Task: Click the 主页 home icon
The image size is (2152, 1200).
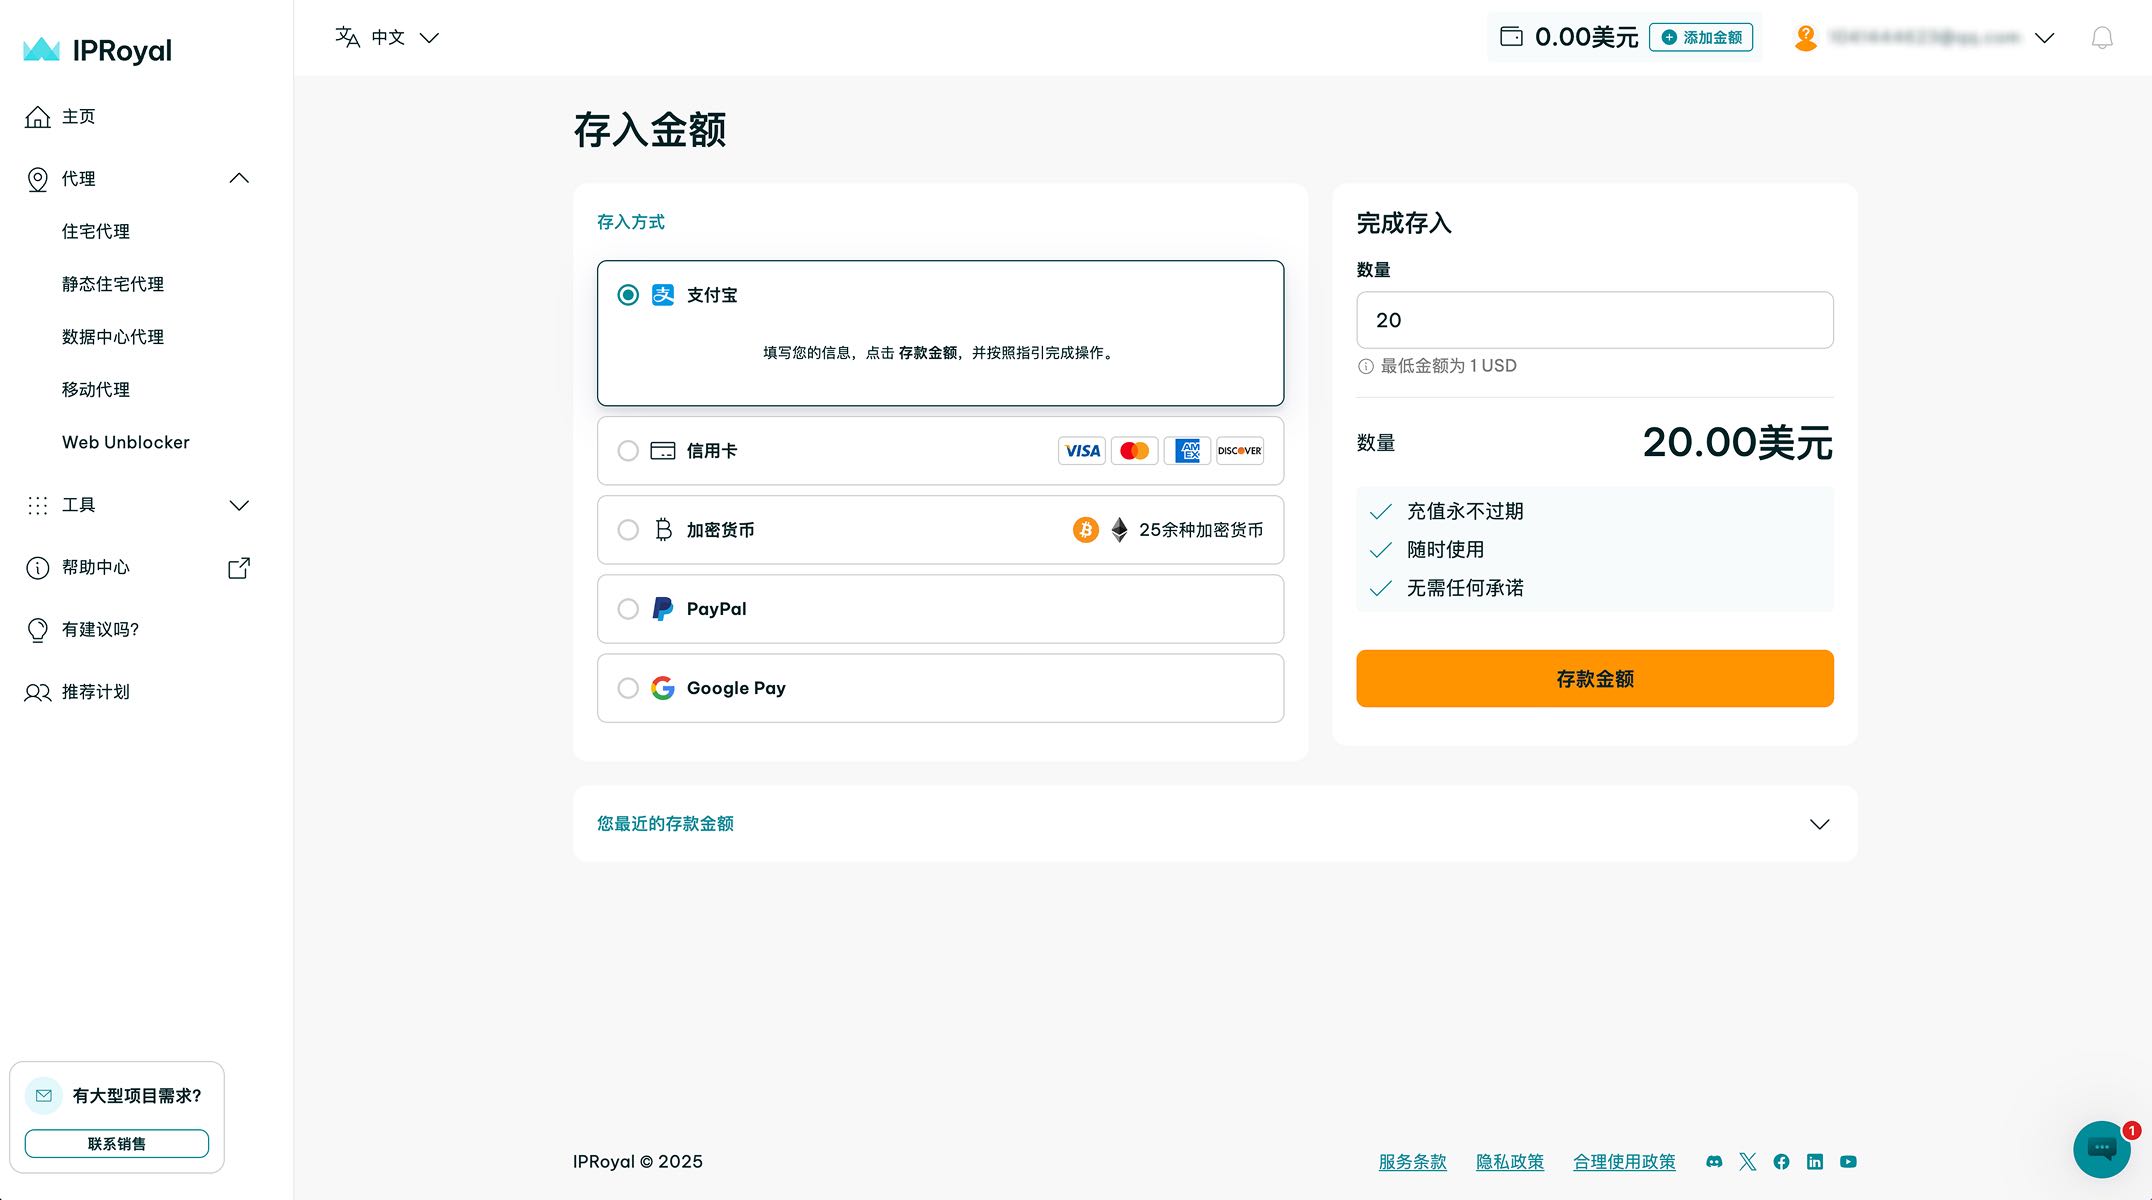Action: (x=37, y=117)
